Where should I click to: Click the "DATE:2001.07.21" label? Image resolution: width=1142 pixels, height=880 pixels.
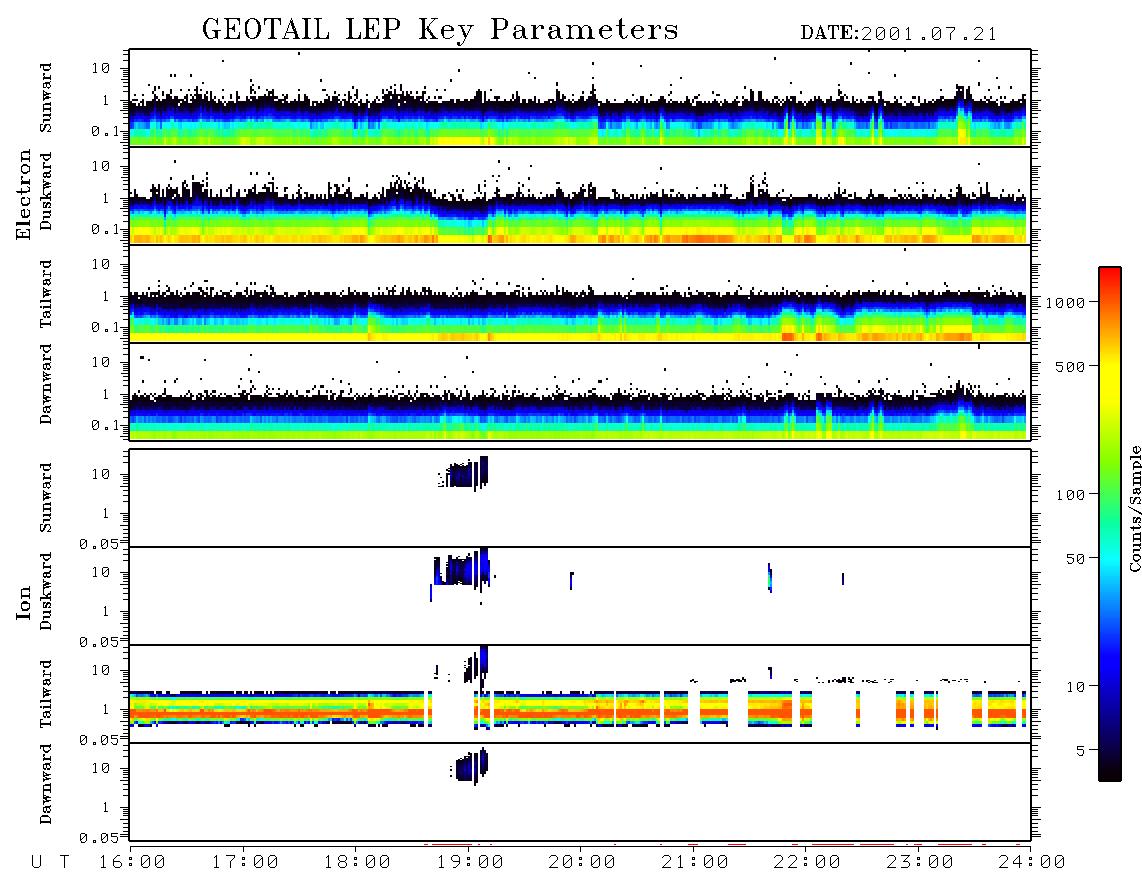point(899,34)
